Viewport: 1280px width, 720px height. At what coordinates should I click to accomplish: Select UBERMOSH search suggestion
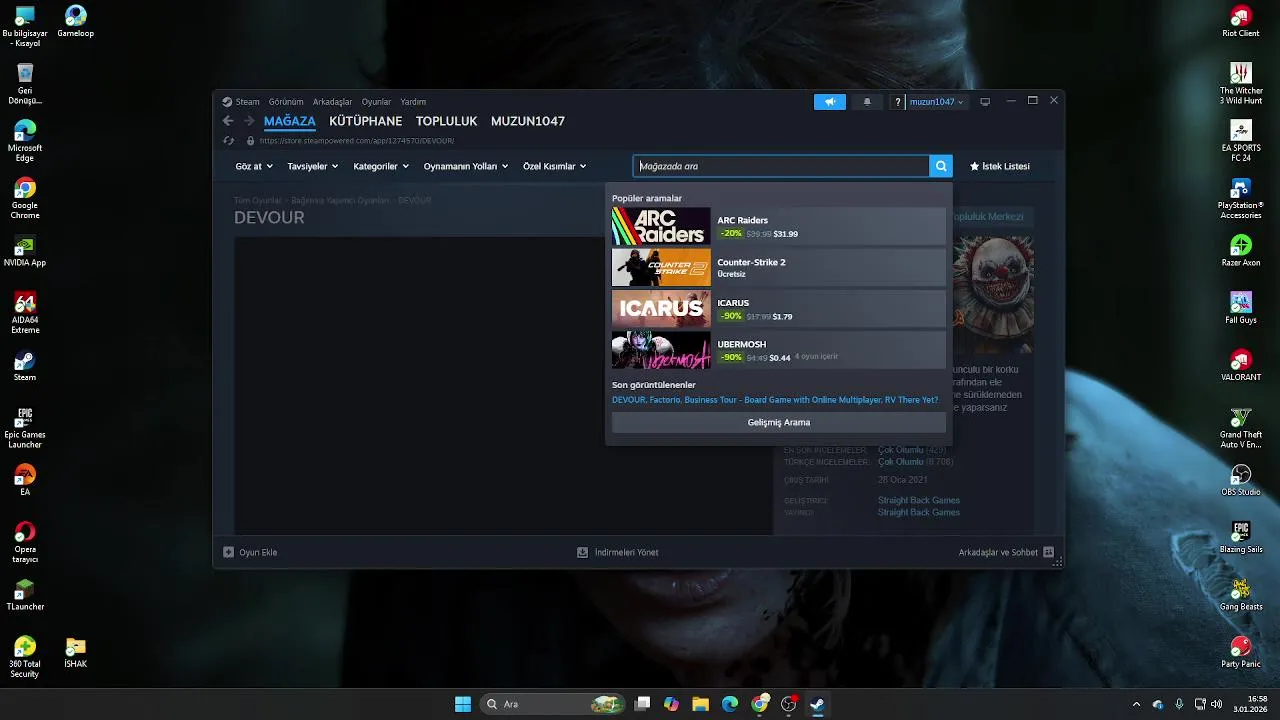(779, 350)
